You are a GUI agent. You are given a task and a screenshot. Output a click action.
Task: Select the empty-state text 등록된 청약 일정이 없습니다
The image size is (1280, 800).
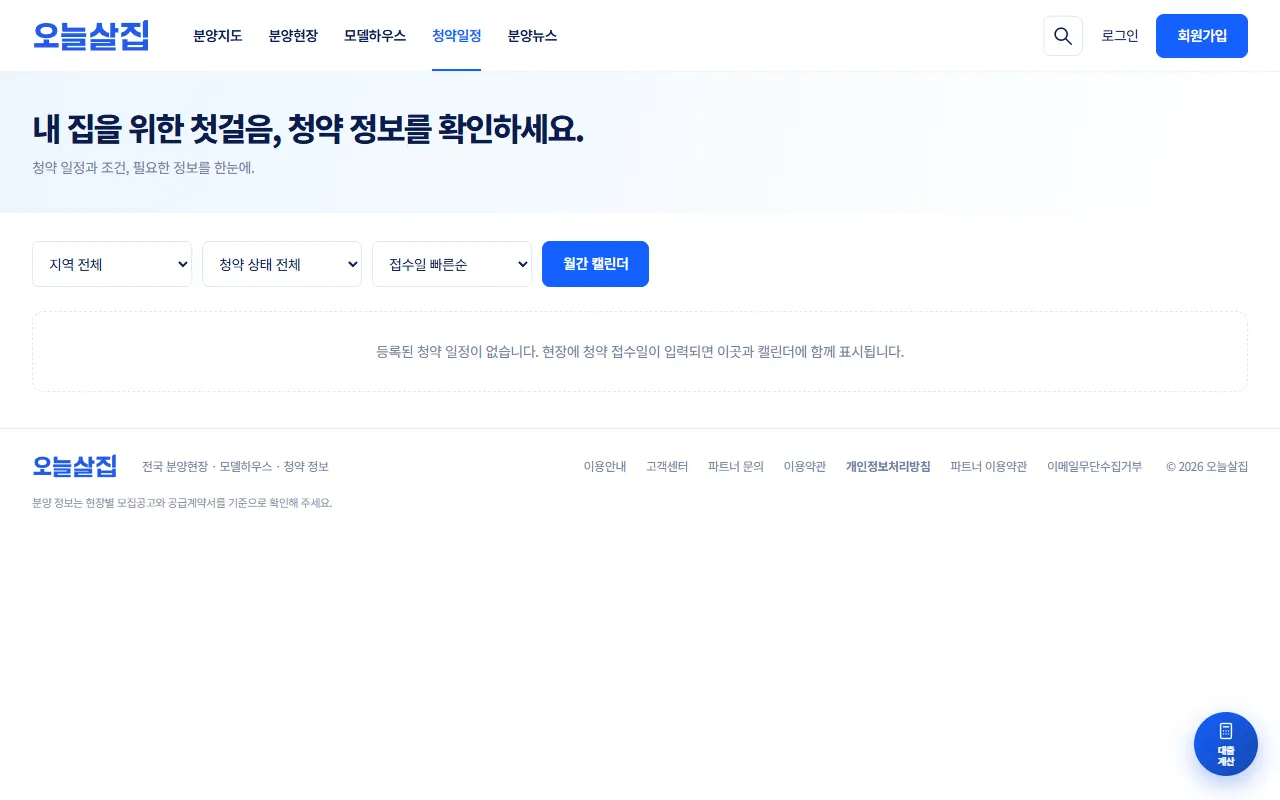pyautogui.click(x=457, y=352)
